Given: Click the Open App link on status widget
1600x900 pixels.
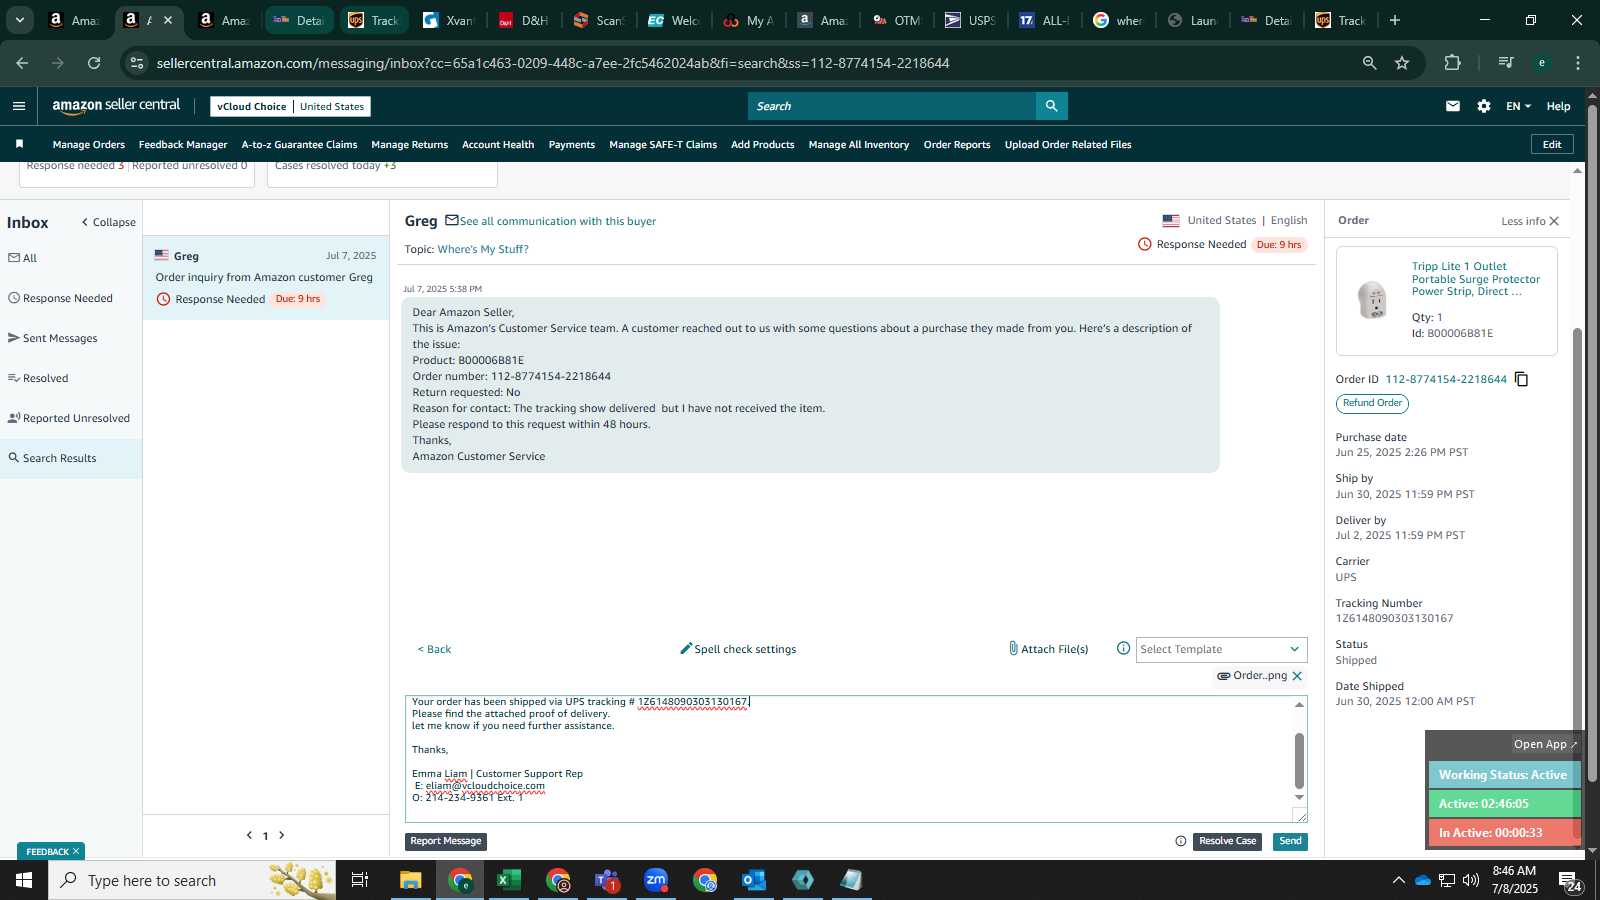Looking at the screenshot, I should (1544, 744).
